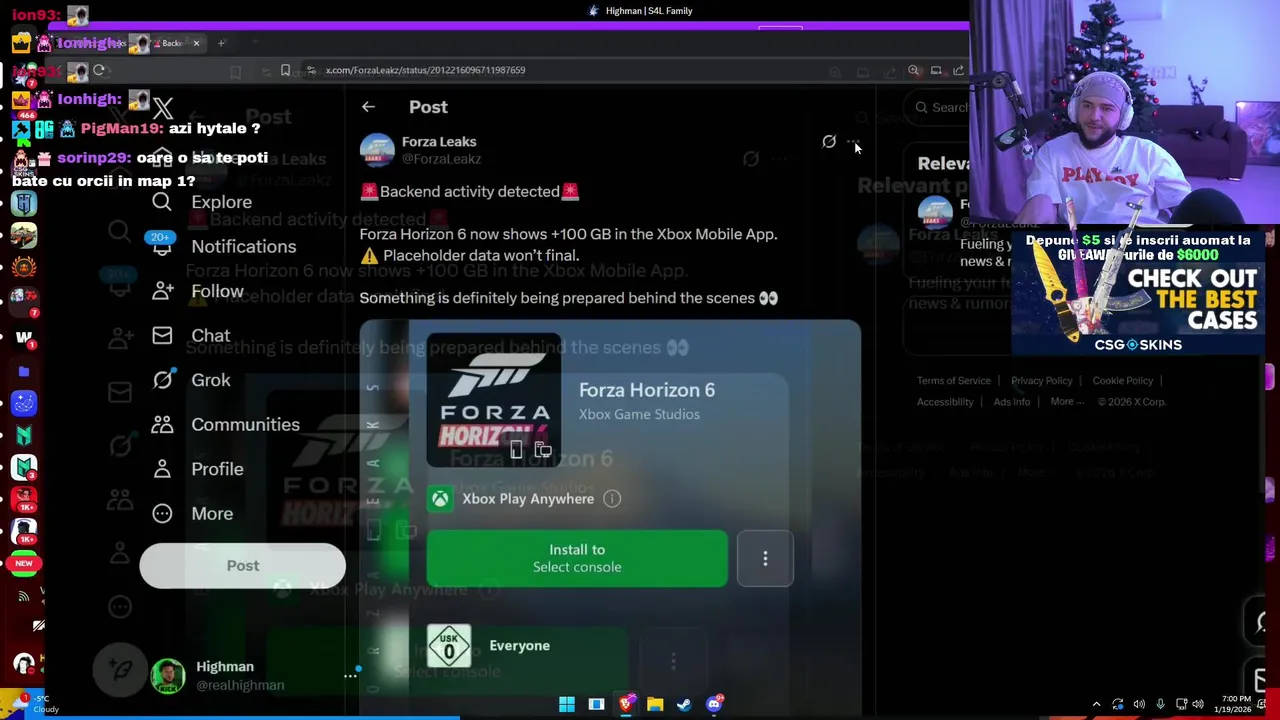This screenshot has height=720, width=1280.
Task: Open the Task View taskbar icon
Action: click(596, 704)
